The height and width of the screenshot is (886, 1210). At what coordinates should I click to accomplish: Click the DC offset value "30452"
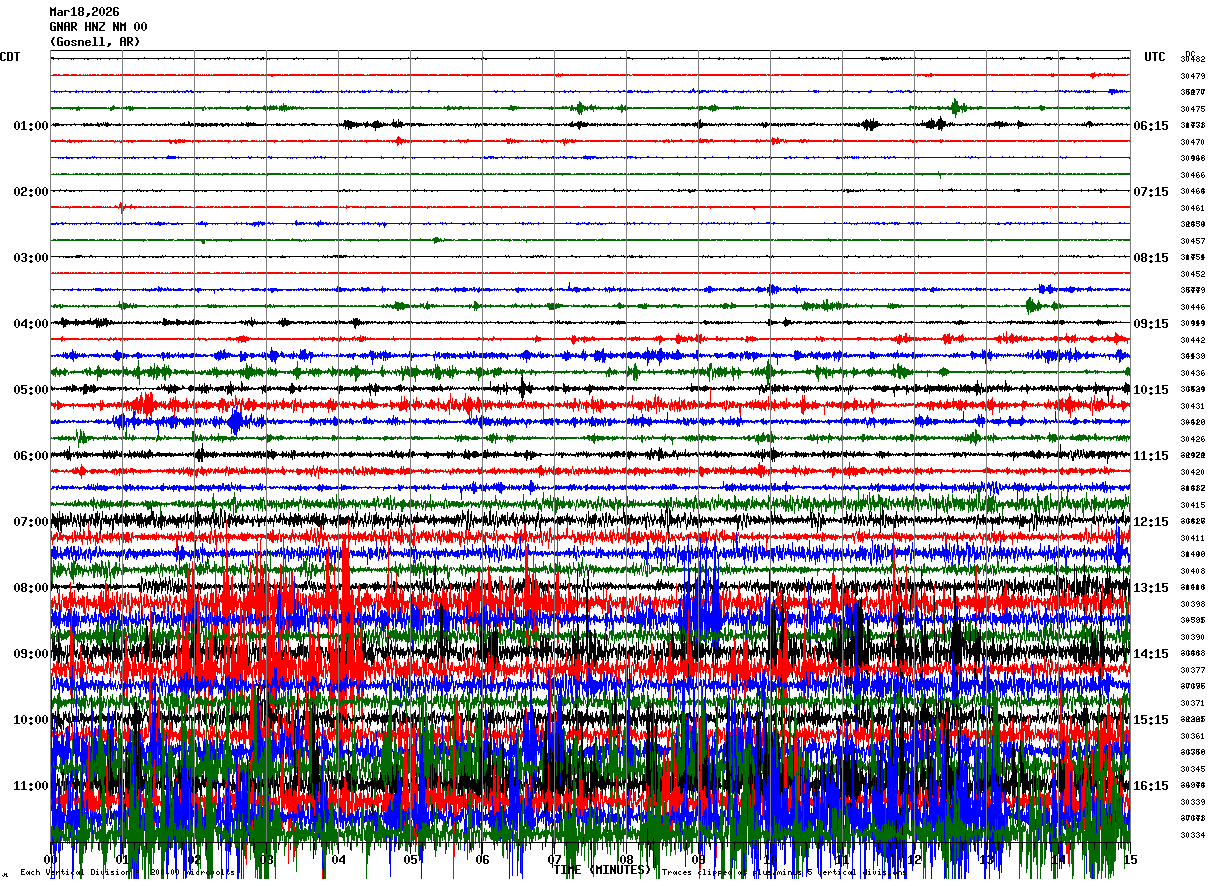tap(1192, 274)
